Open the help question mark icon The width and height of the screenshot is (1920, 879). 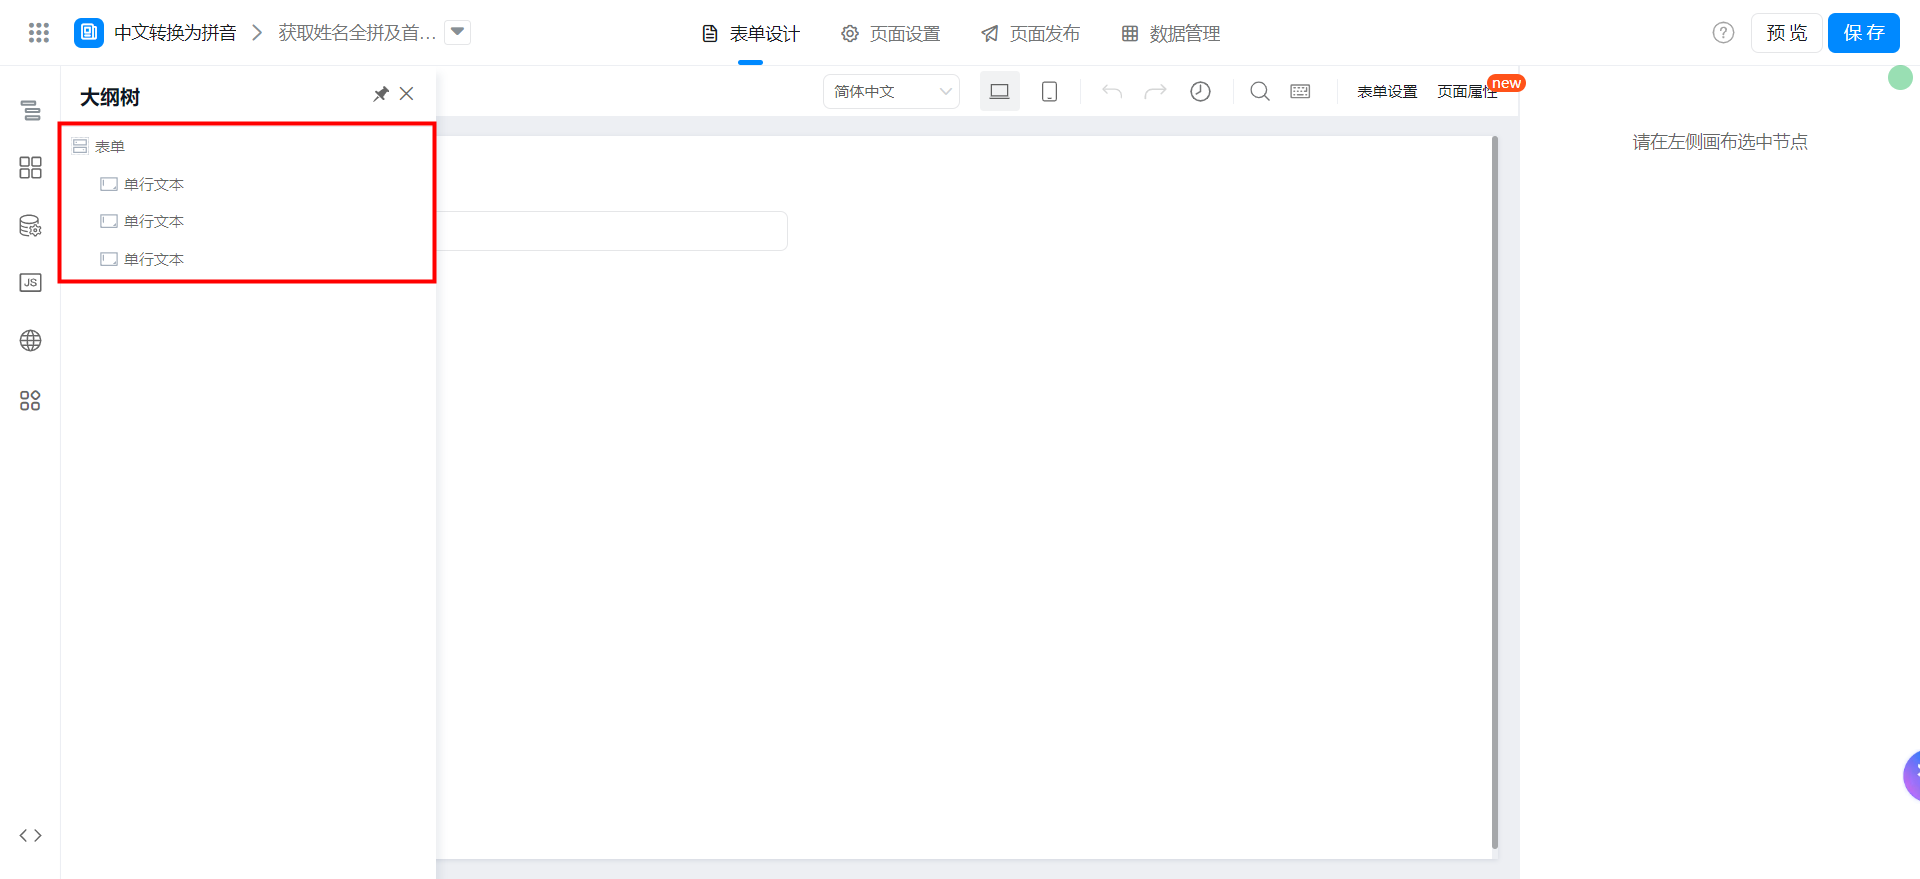(x=1723, y=33)
